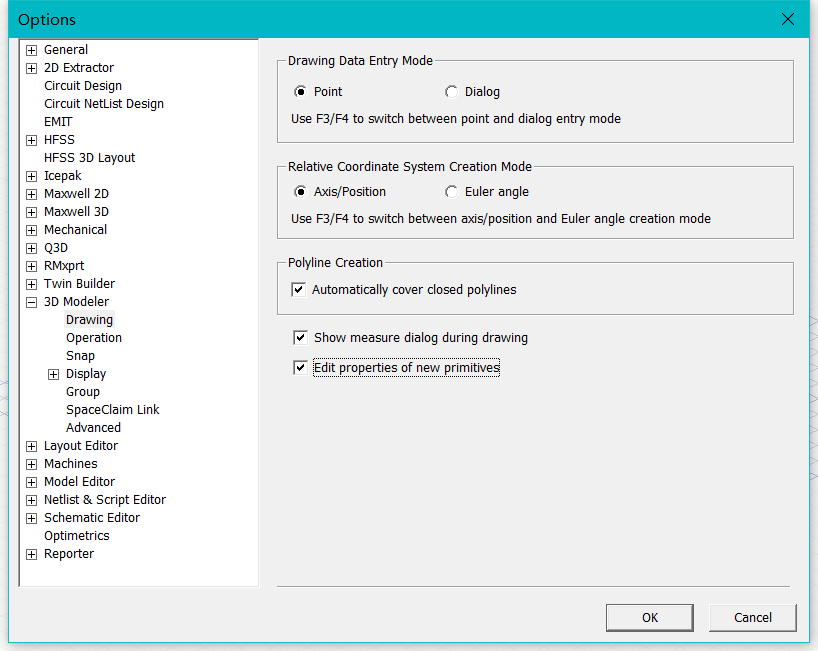Select HFSS 3D Layout item
Screen dimensions: 818x651
89,158
